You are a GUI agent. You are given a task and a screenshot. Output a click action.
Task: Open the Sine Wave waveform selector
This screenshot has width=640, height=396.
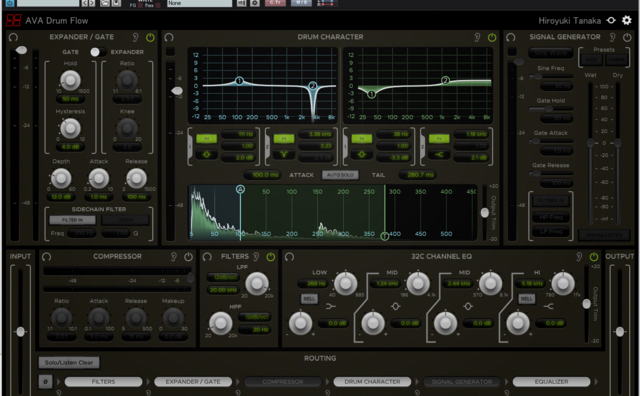(551, 53)
